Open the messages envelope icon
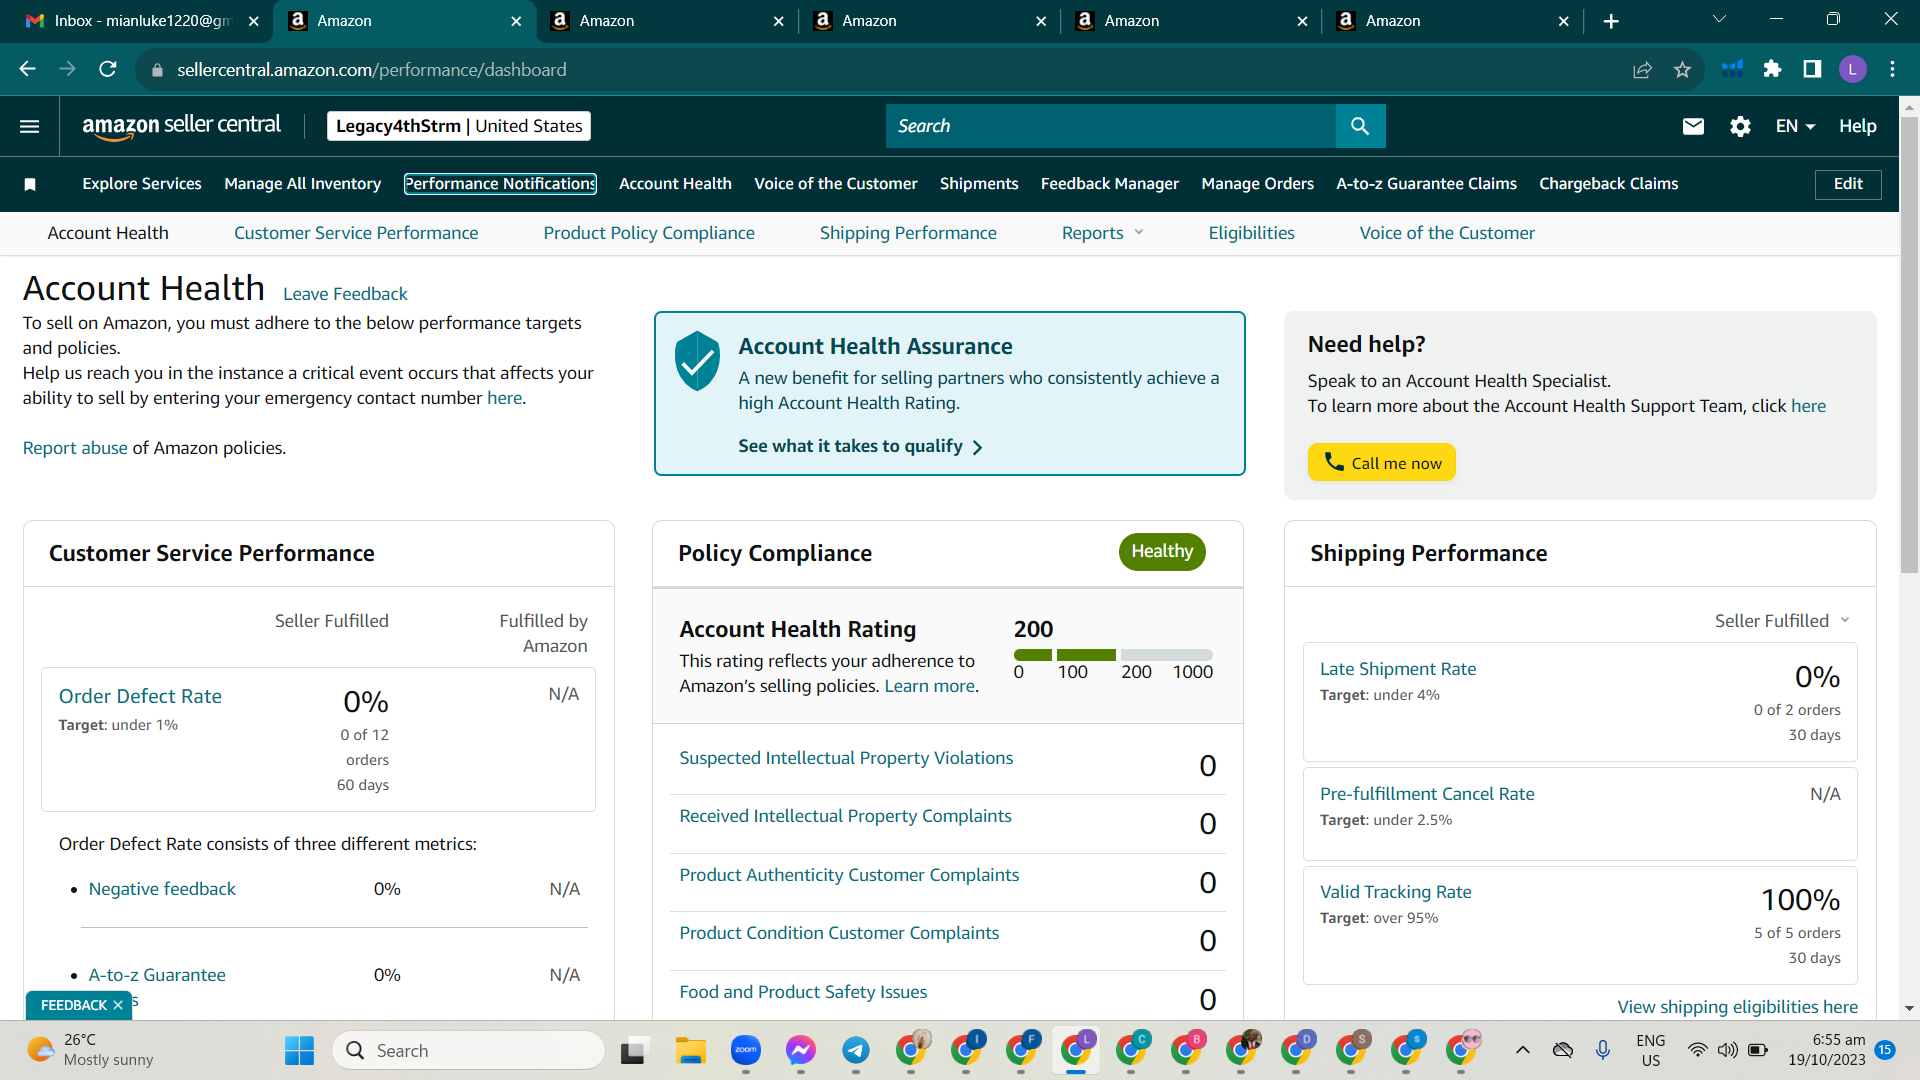This screenshot has width=1920, height=1080. tap(1693, 126)
